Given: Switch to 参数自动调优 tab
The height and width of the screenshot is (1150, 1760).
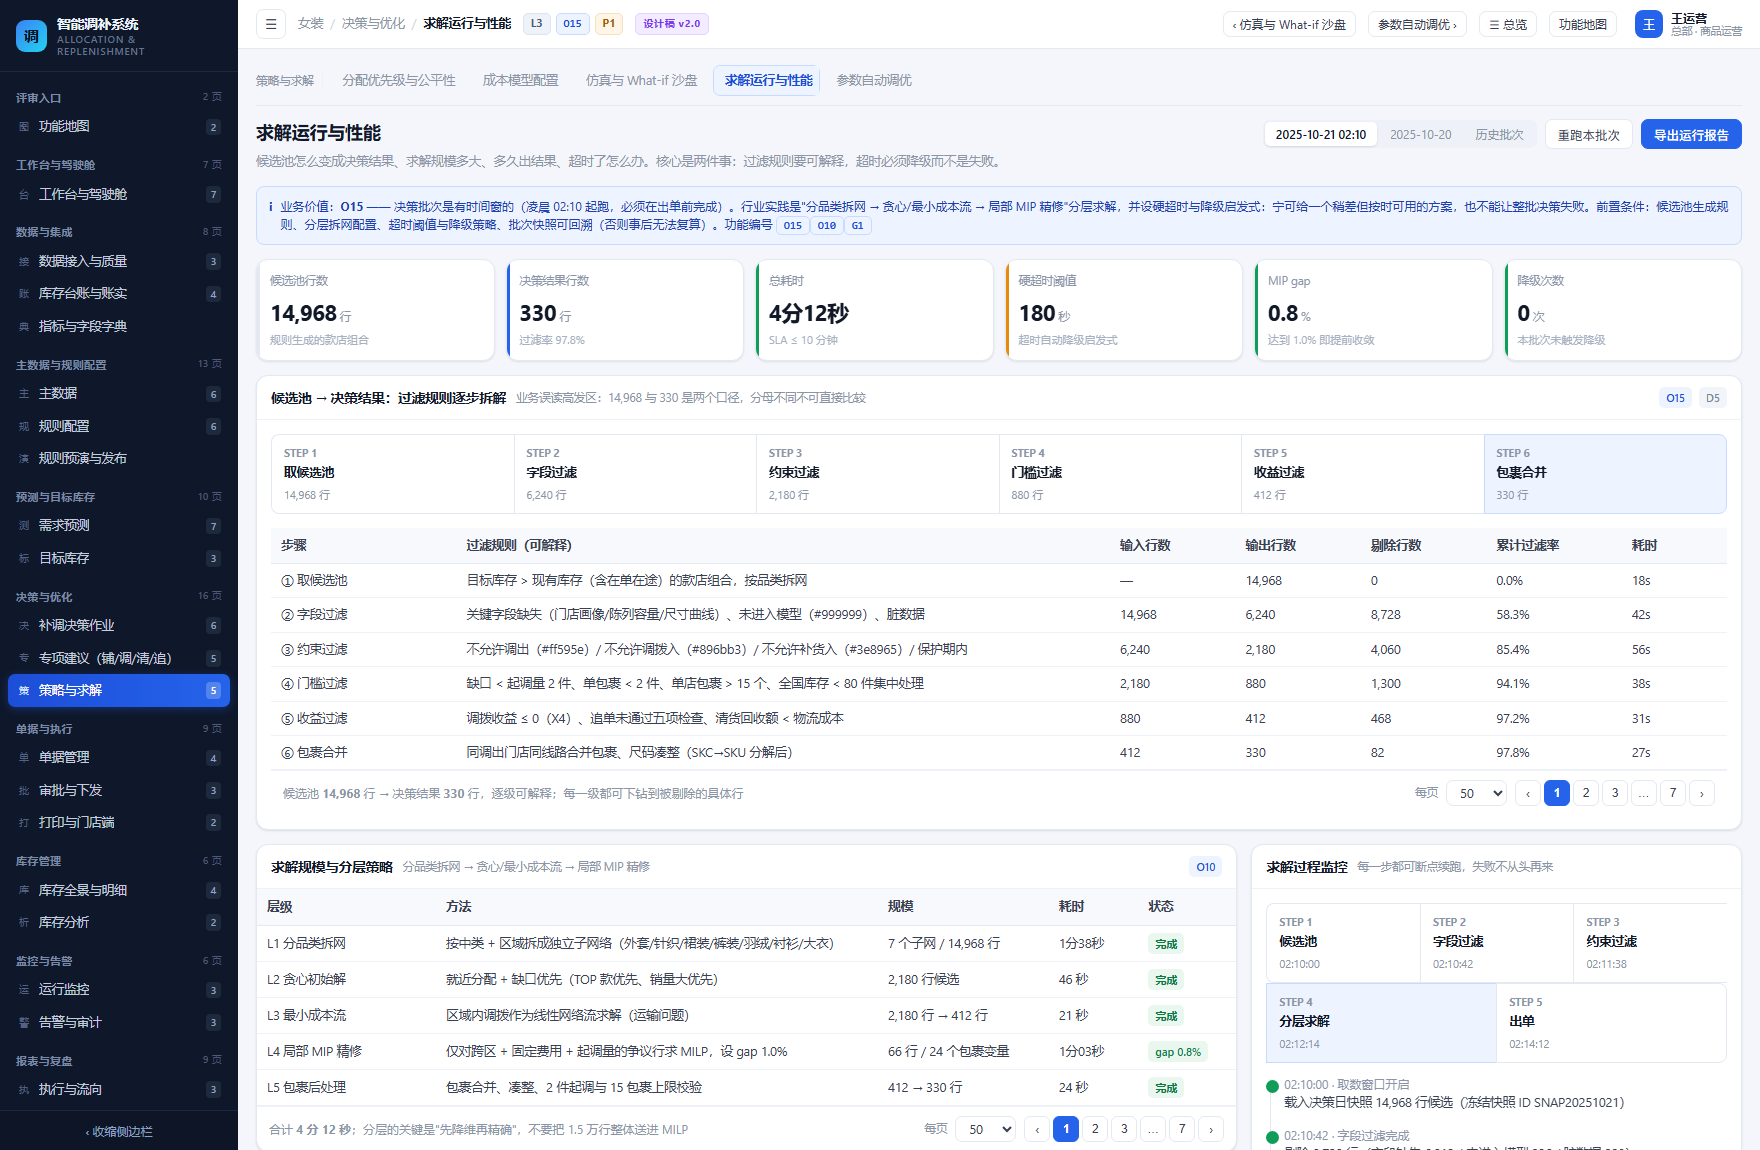Looking at the screenshot, I should coord(874,80).
